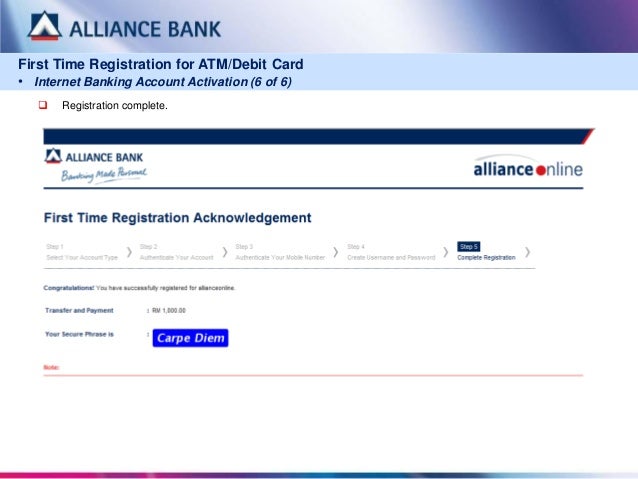Select Step 2 Authenticate Your Account
This screenshot has width=638, height=479.
176,252
